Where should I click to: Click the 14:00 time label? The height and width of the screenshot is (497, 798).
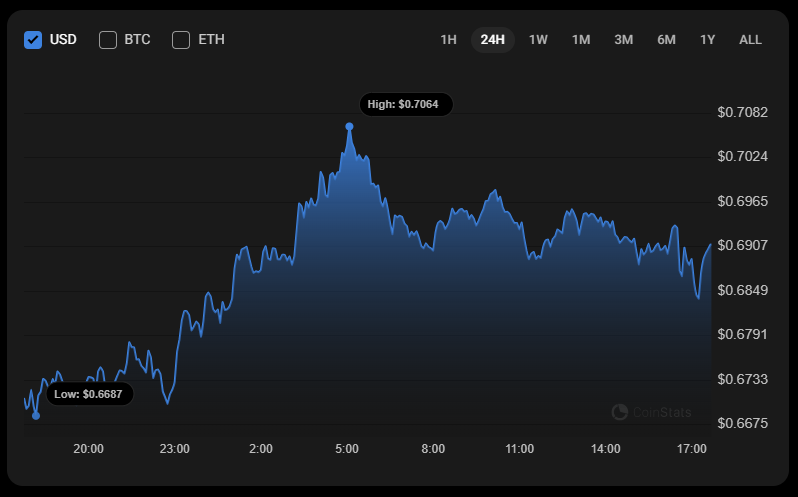606,449
